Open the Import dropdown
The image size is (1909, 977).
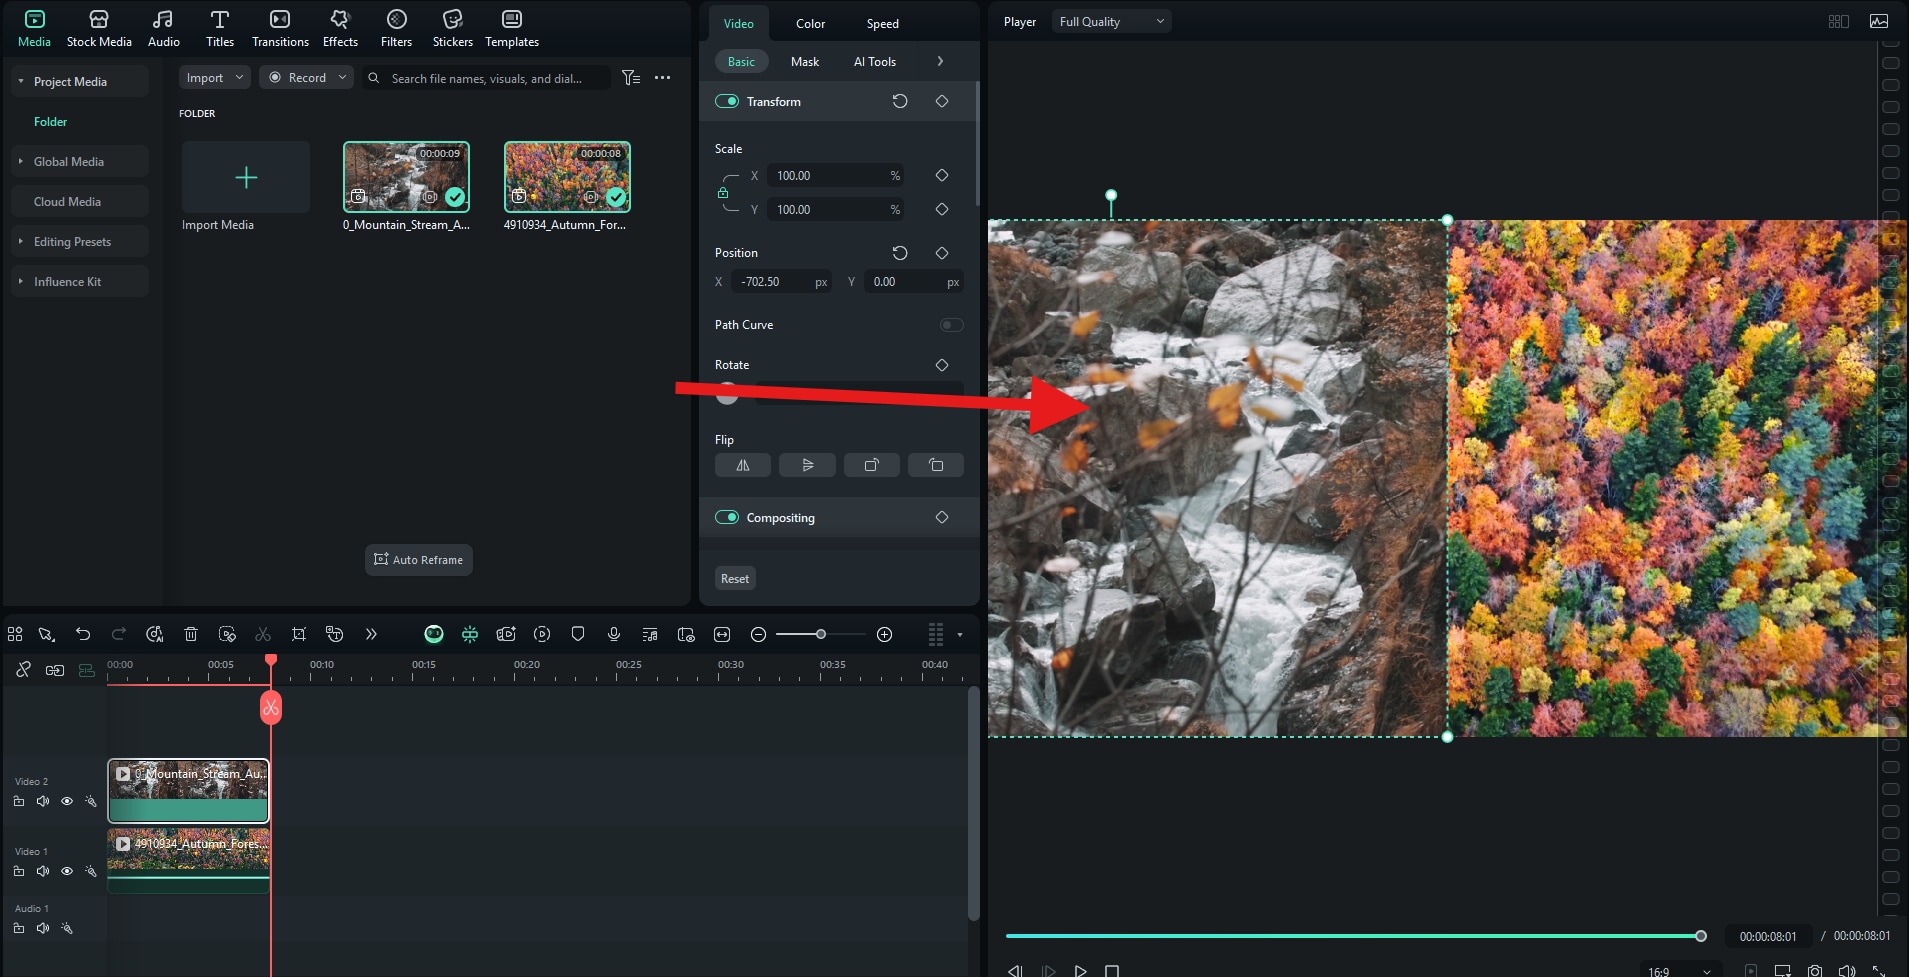point(214,78)
